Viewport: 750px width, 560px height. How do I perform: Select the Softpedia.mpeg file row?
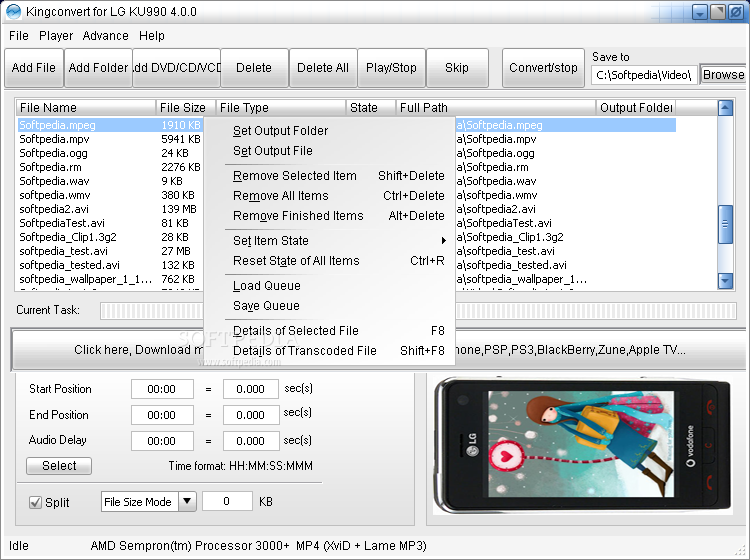click(110, 125)
